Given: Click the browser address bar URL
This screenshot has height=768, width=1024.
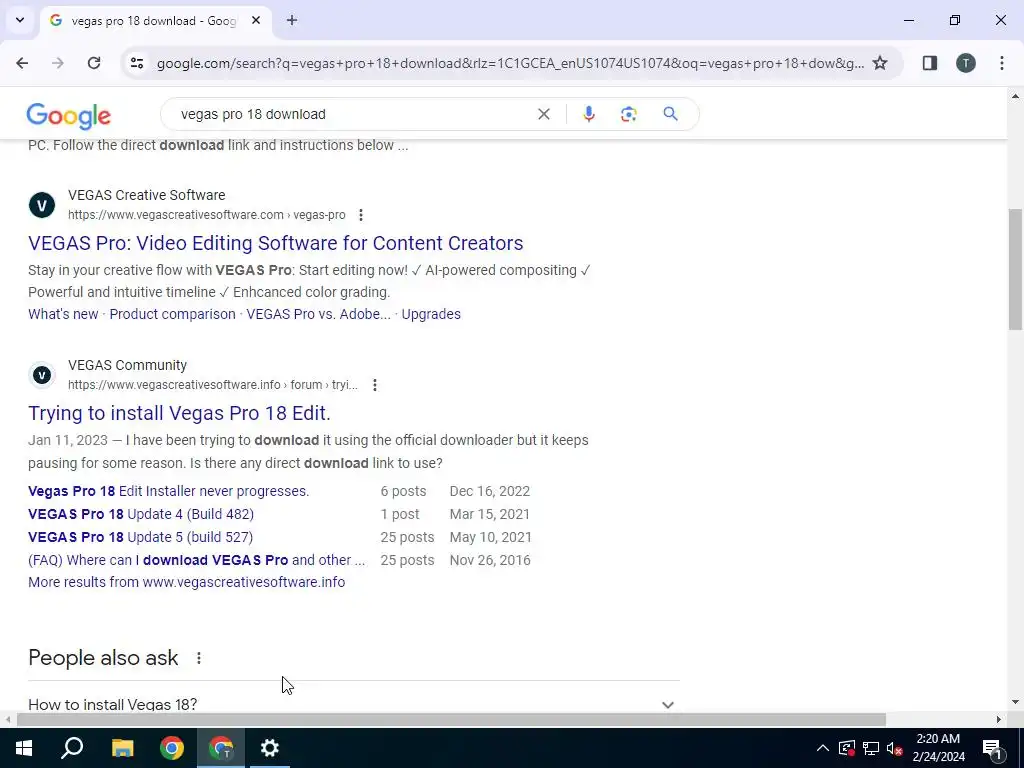Looking at the screenshot, I should [511, 63].
